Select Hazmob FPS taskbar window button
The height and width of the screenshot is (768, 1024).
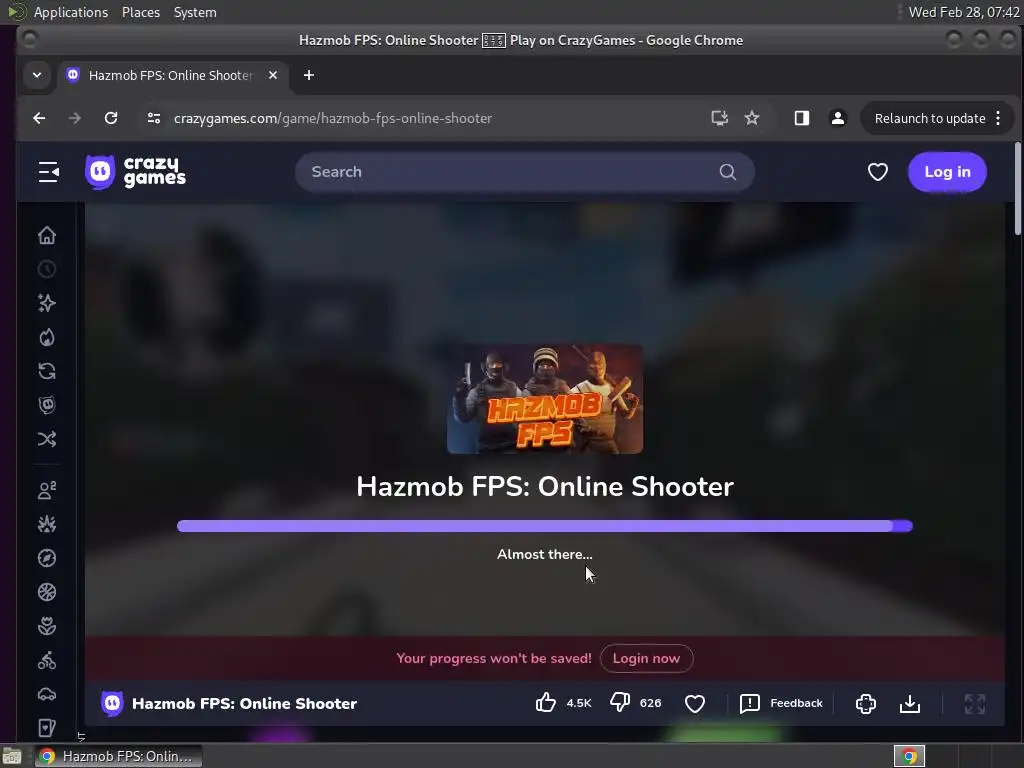118,756
